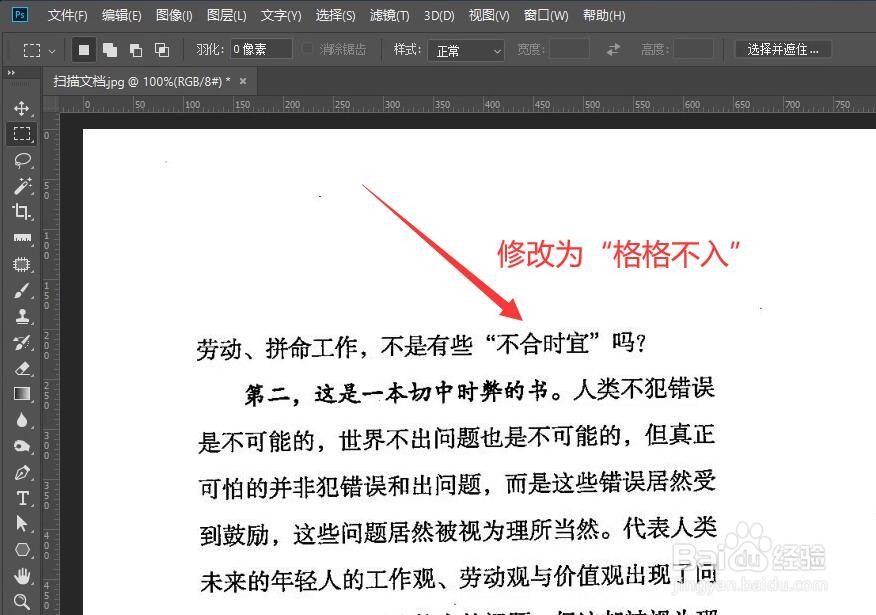Click the 选择并遮住 button

point(783,50)
